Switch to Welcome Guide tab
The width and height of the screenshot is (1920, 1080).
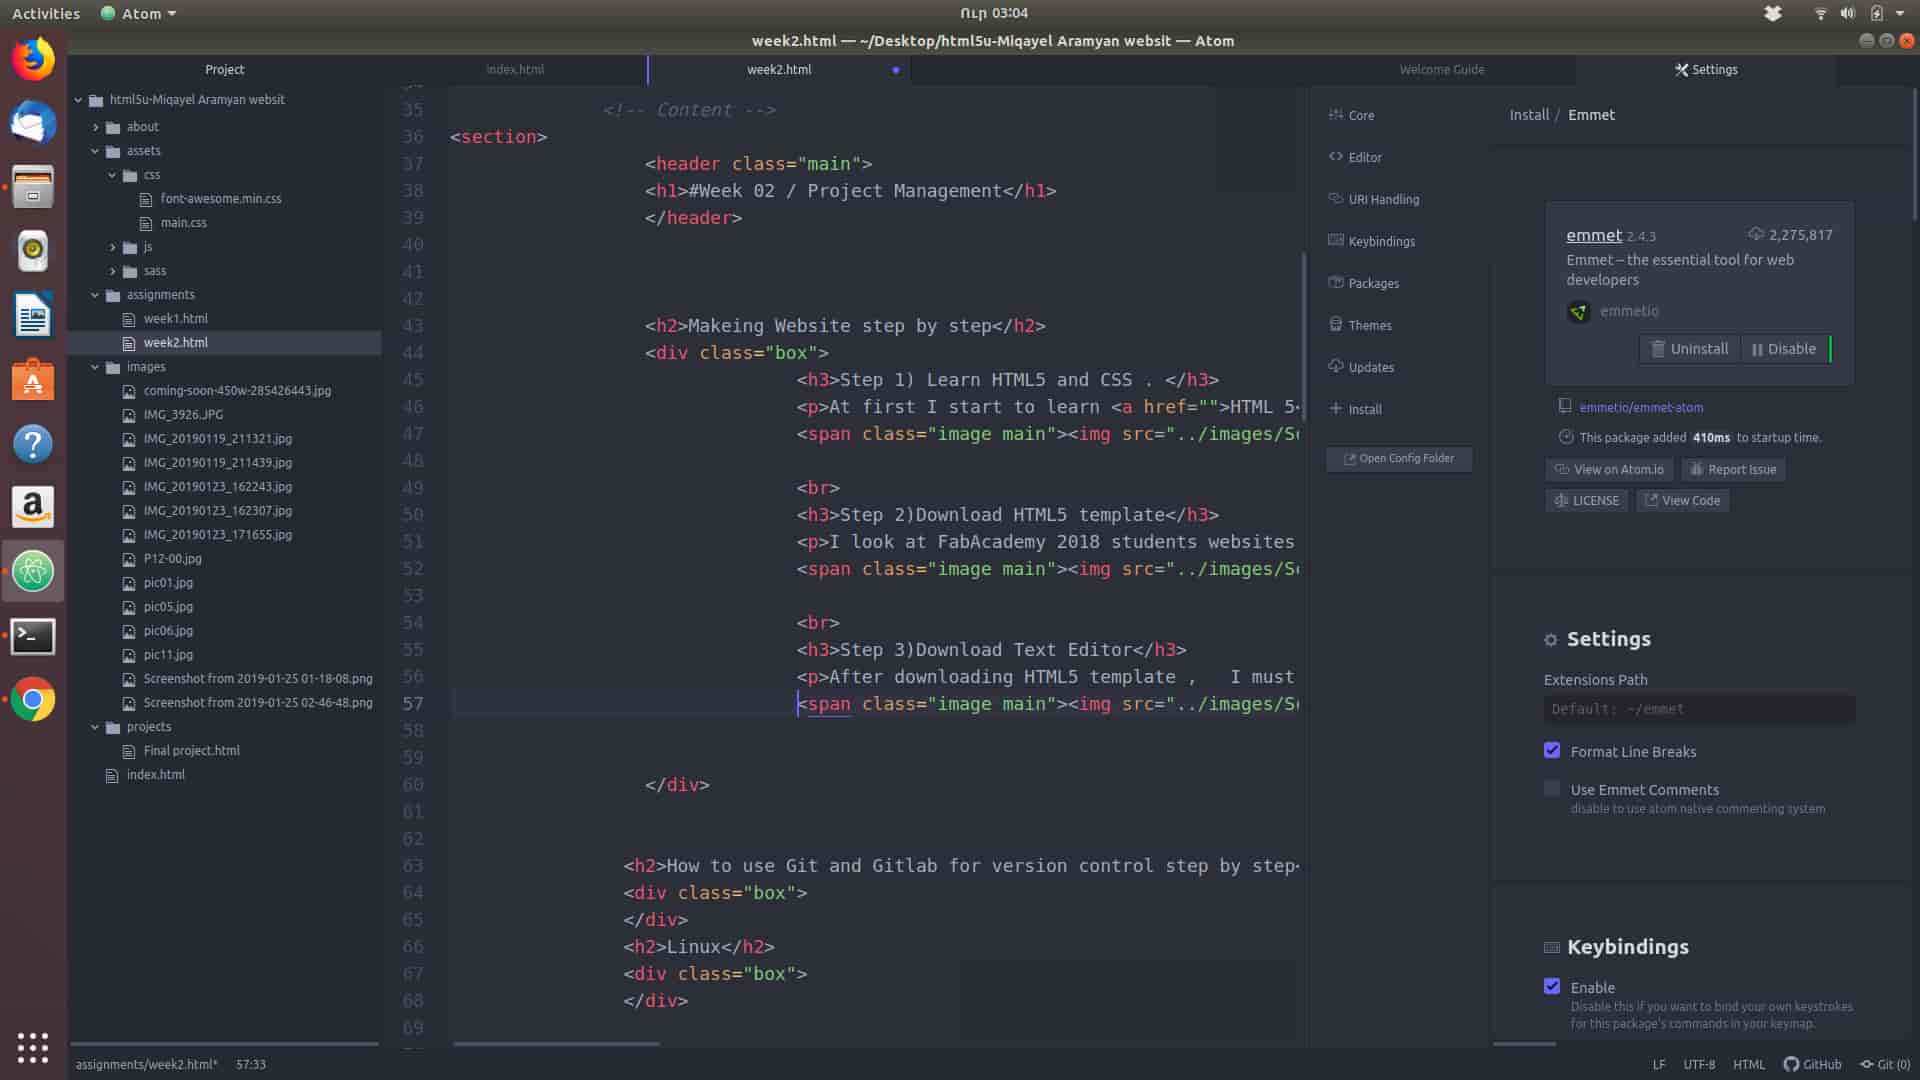point(1441,70)
